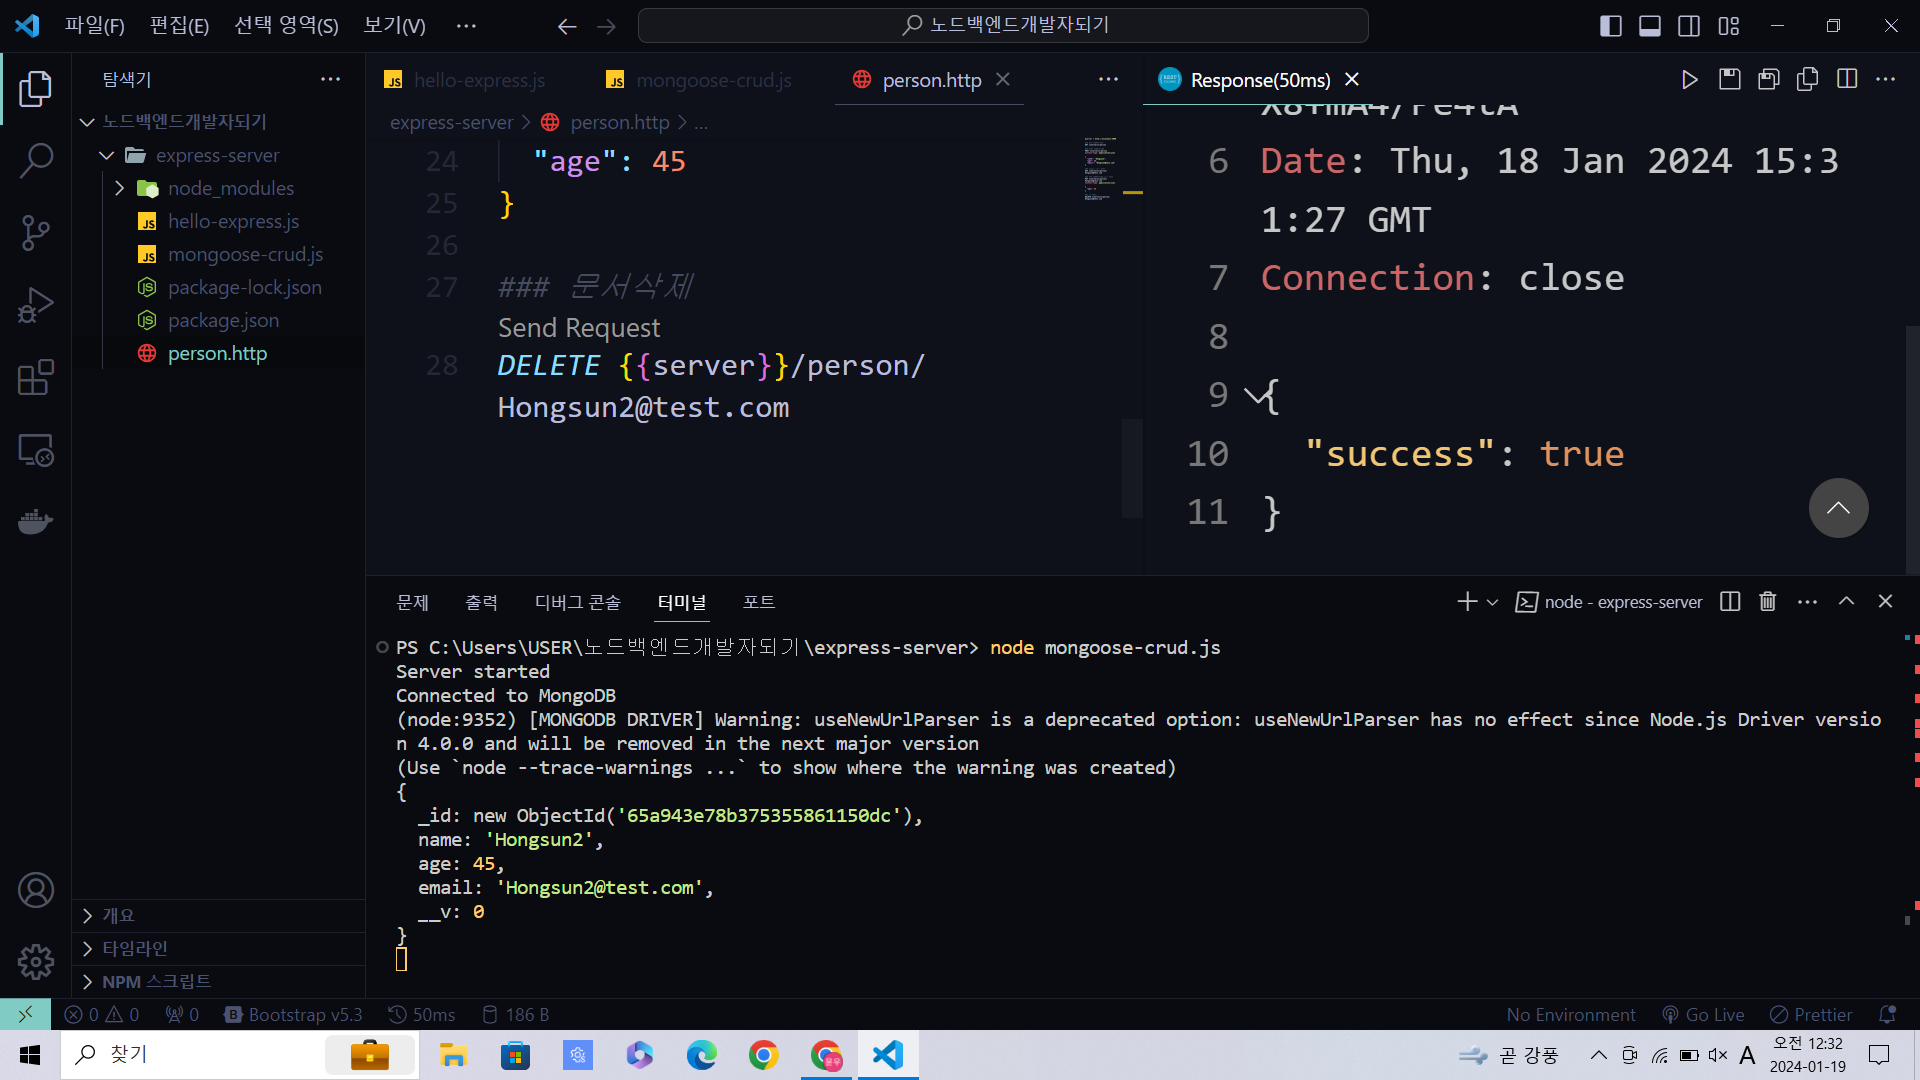Switch to the 디버그 콘솔 panel tab

point(577,602)
